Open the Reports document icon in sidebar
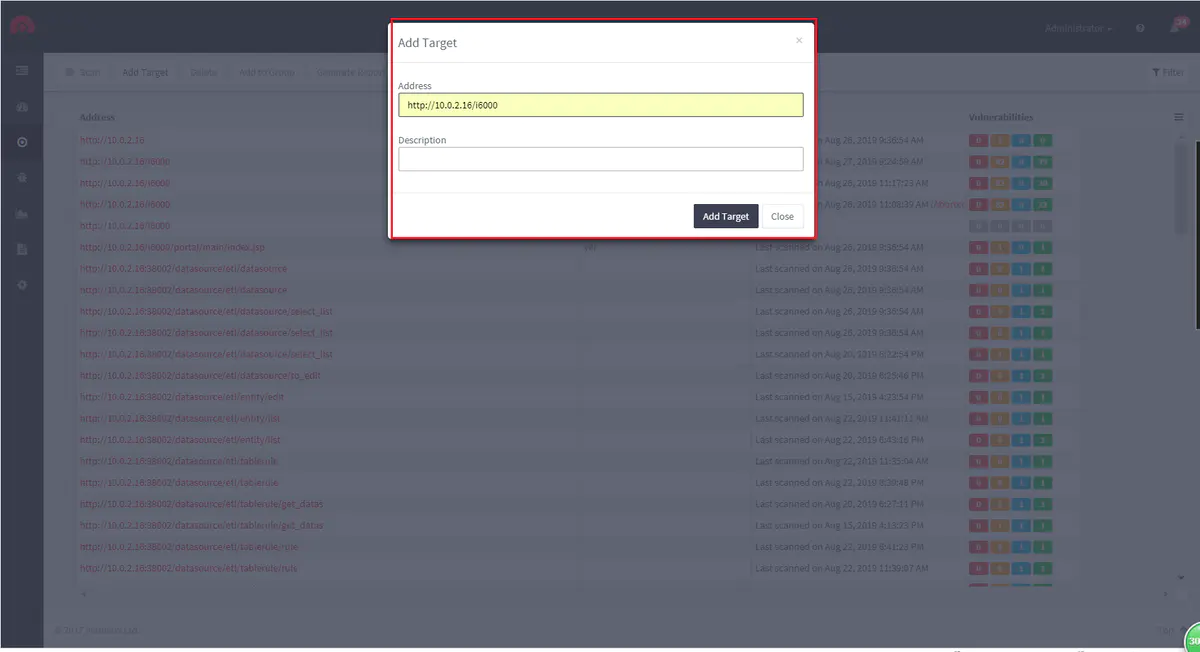This screenshot has height=652, width=1200. (x=22, y=249)
